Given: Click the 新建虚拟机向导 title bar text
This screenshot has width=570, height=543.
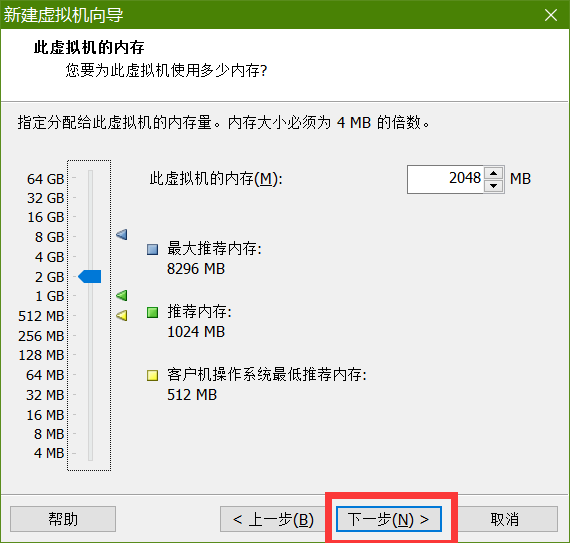Looking at the screenshot, I should point(64,15).
